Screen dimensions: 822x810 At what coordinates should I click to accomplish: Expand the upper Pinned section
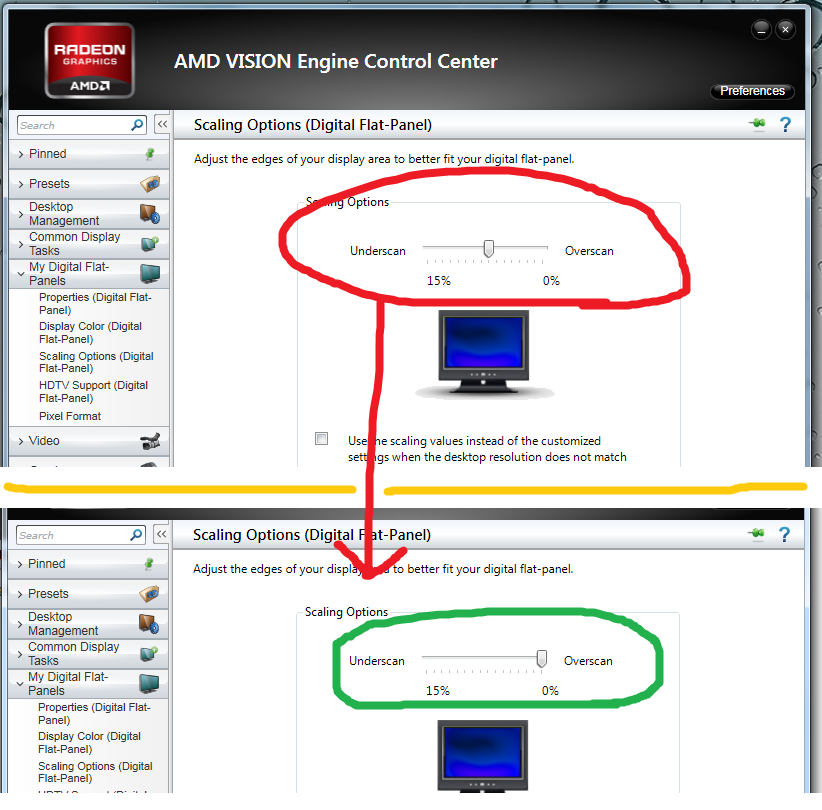21,154
